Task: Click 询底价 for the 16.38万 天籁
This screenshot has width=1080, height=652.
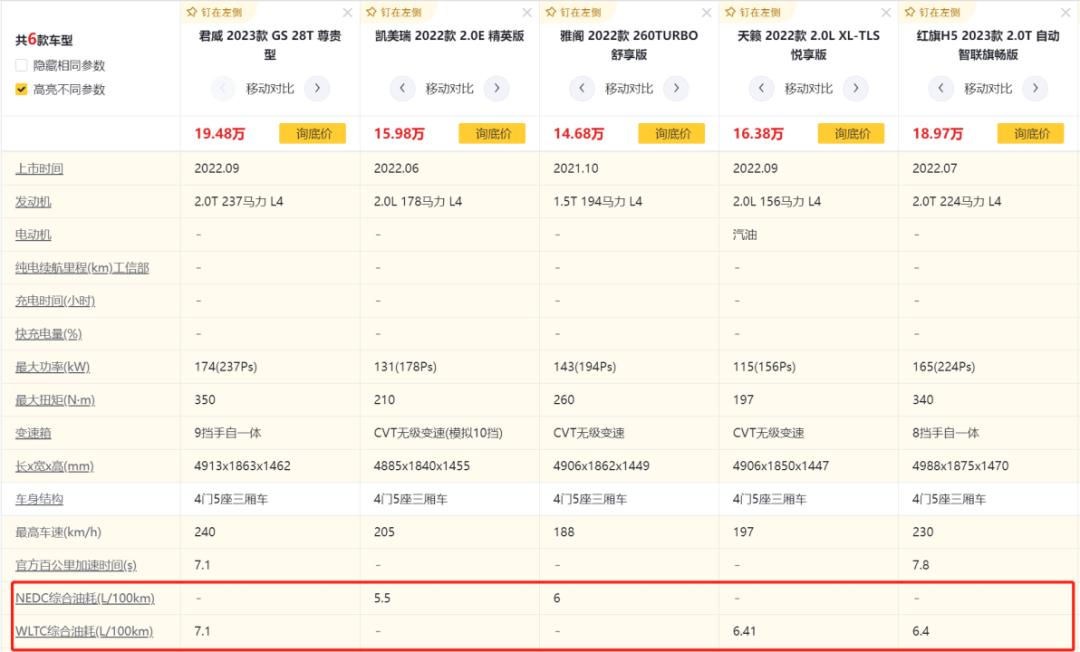Action: [851, 134]
